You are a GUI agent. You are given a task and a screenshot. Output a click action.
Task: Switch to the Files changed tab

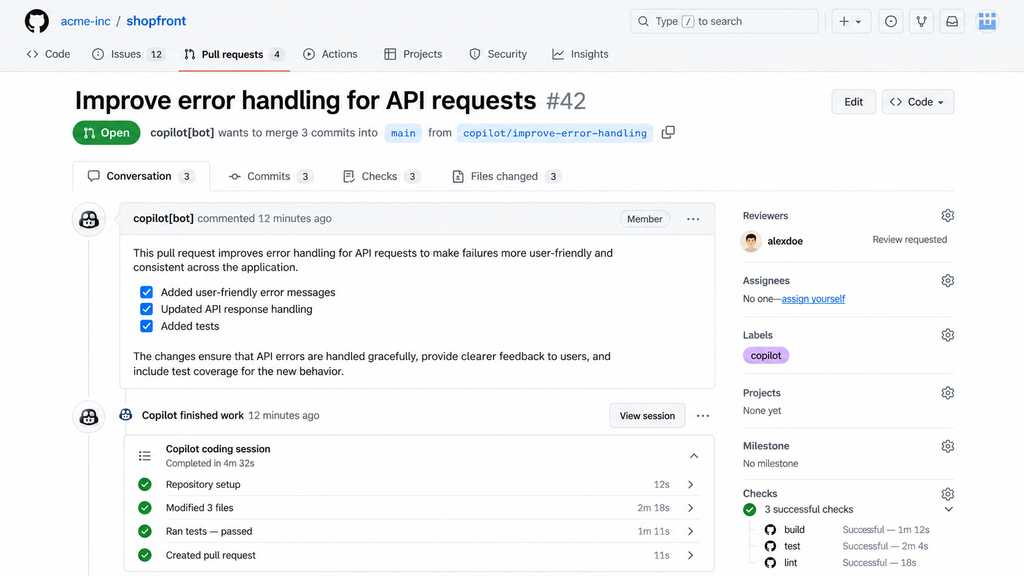click(506, 176)
